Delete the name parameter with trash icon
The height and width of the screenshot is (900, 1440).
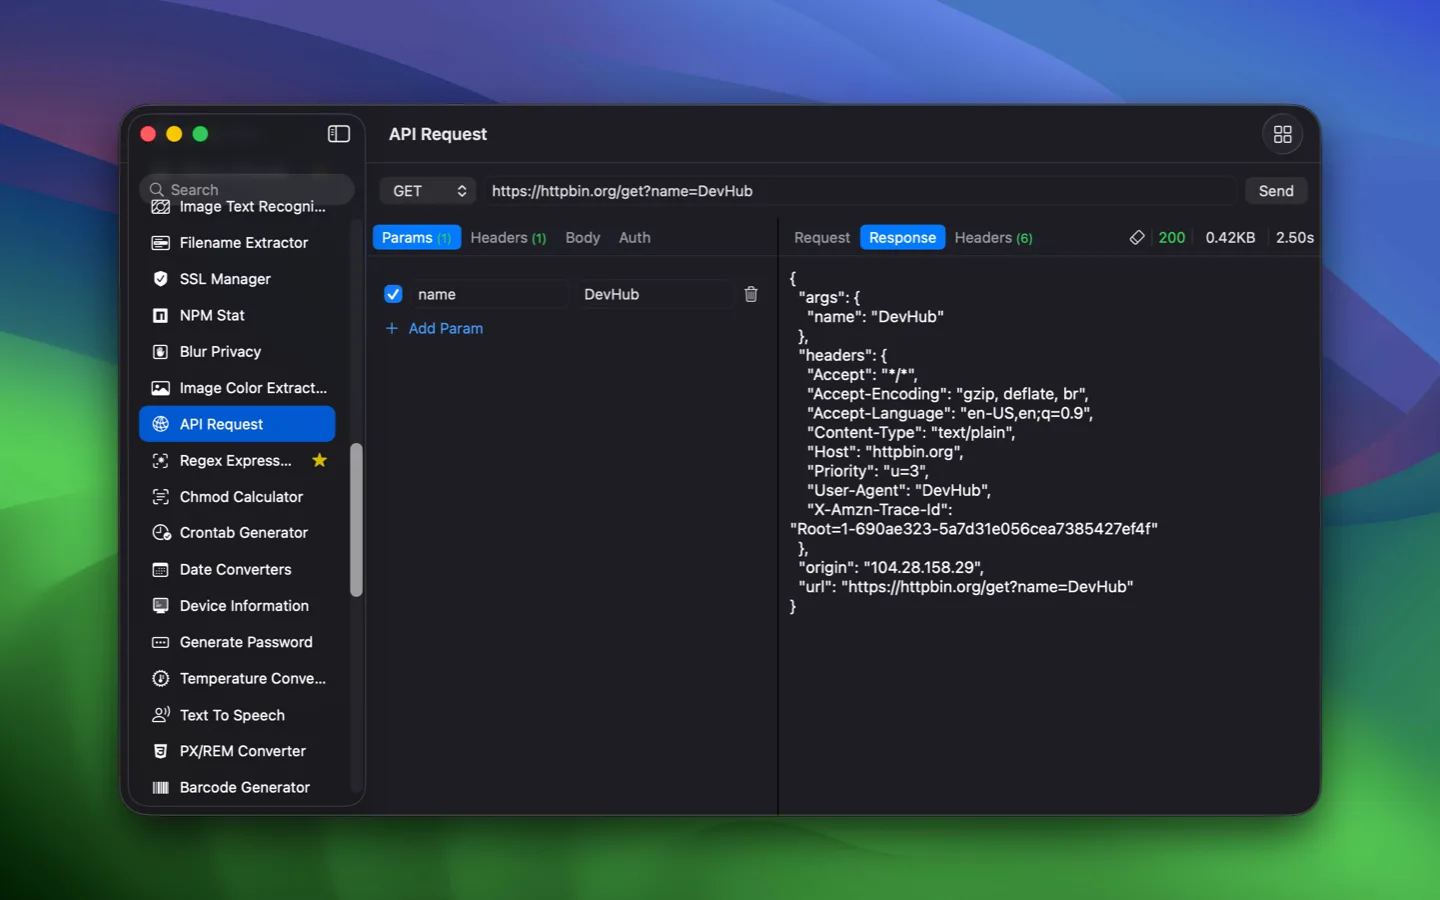click(x=751, y=294)
